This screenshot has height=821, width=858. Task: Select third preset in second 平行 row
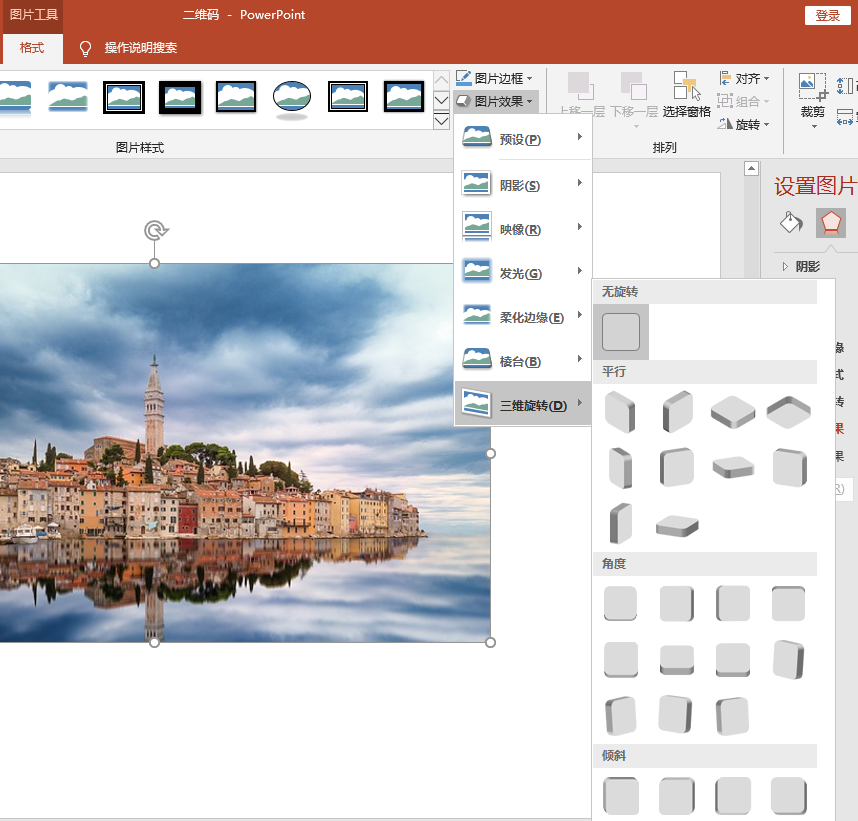pos(733,468)
